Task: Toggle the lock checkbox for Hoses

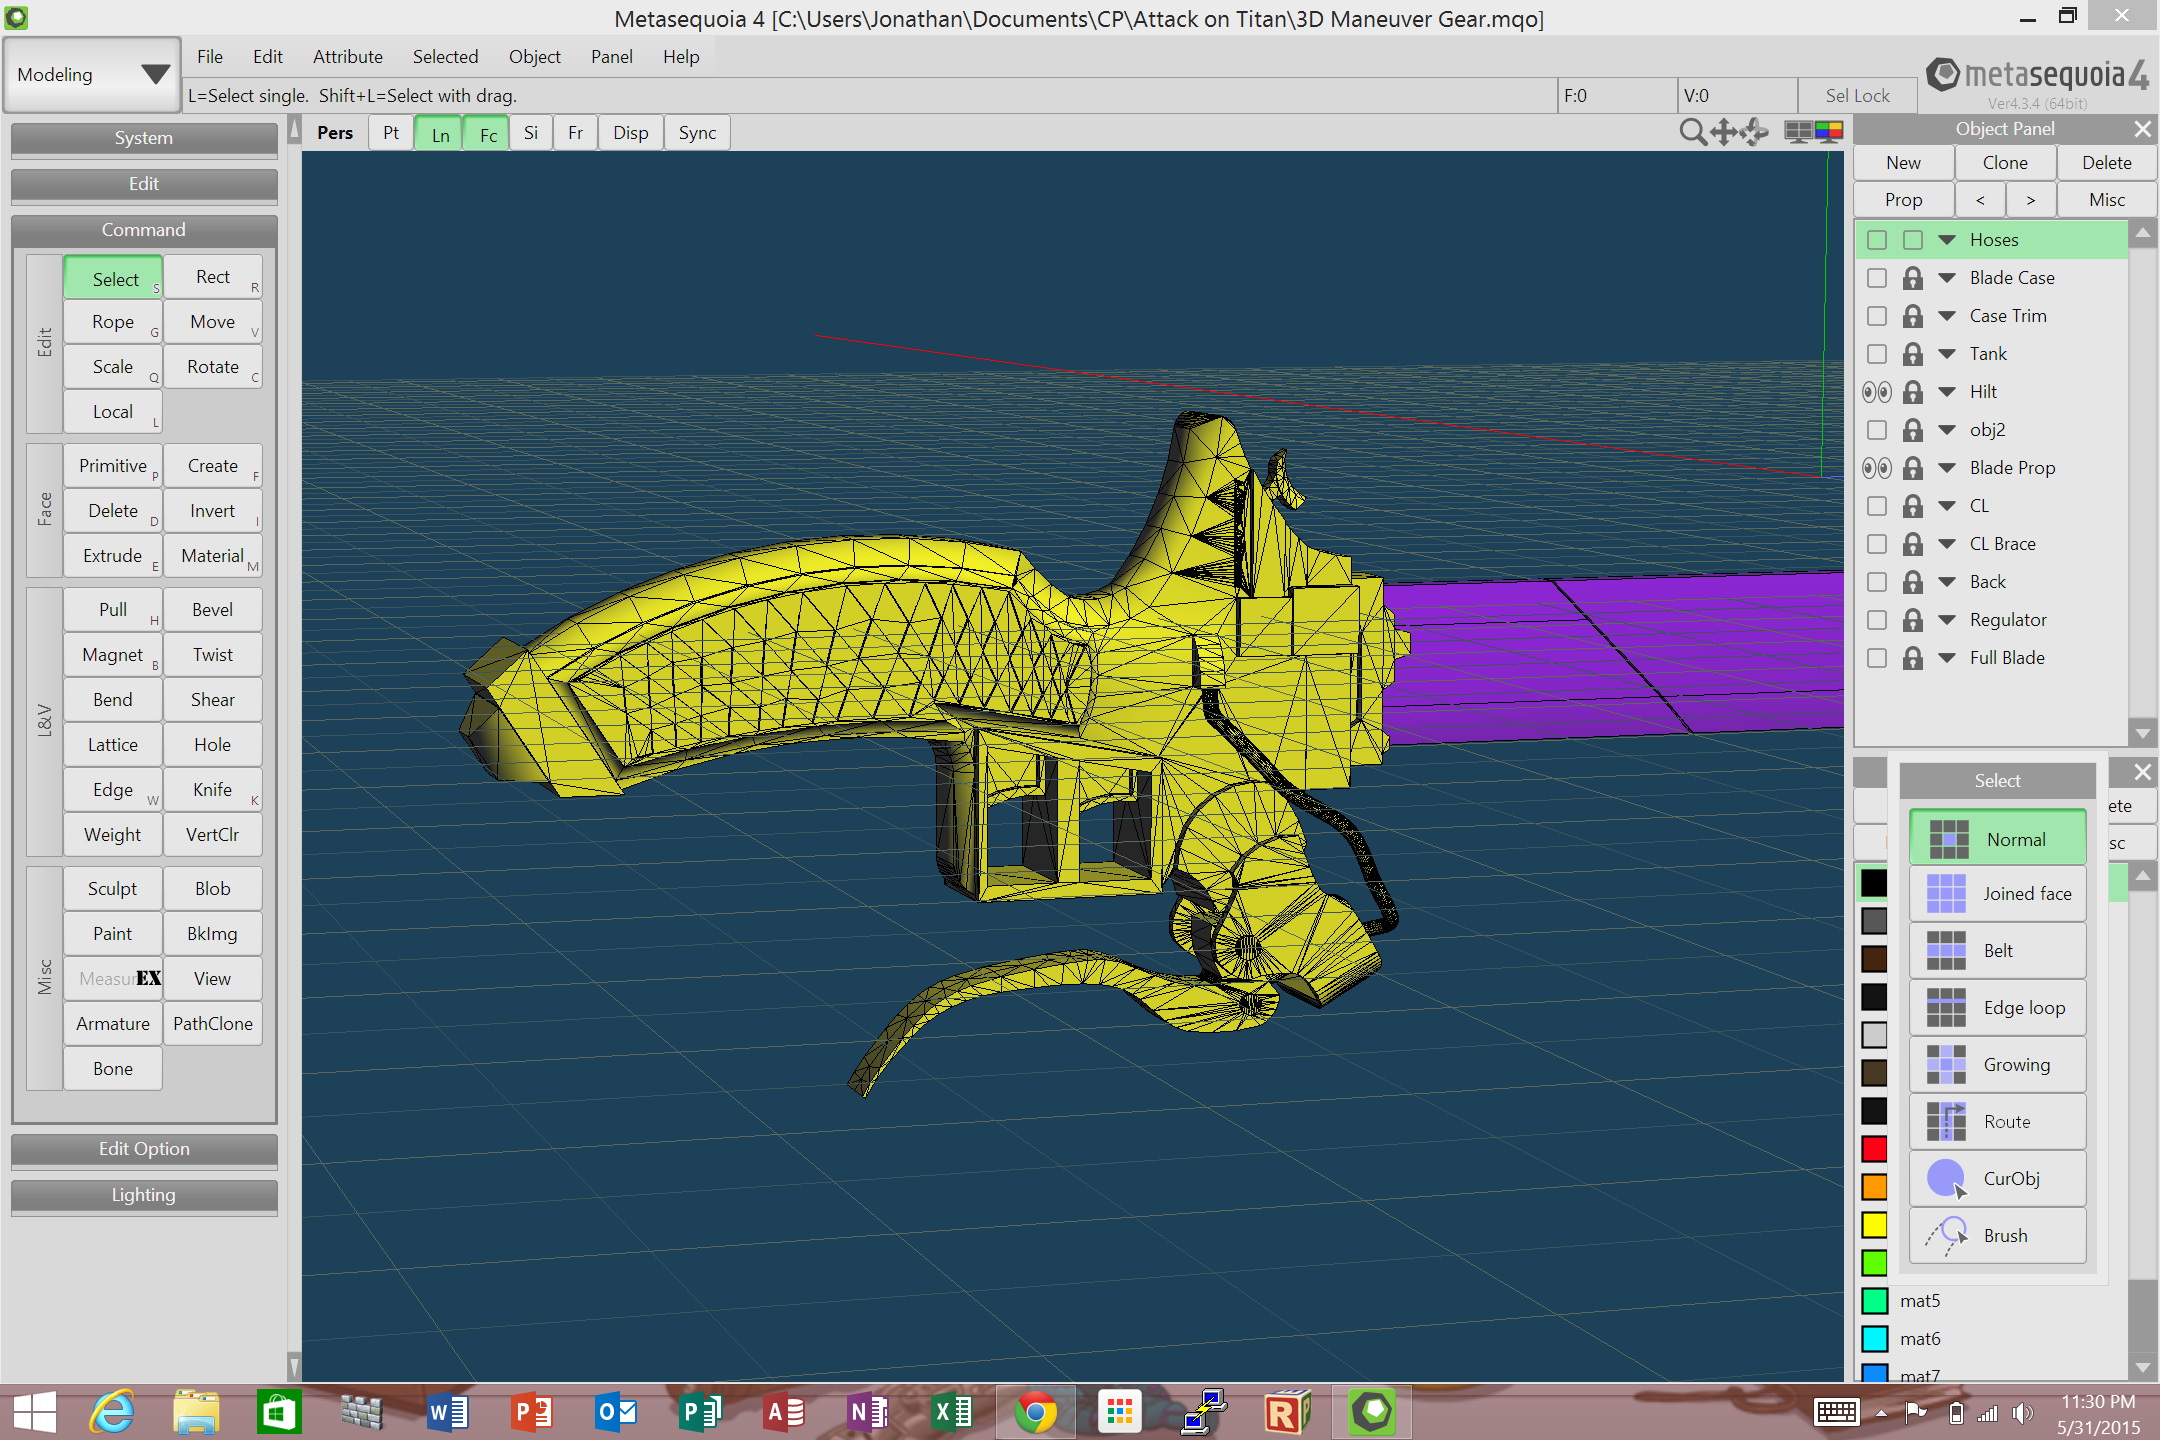Action: pyautogui.click(x=1913, y=240)
